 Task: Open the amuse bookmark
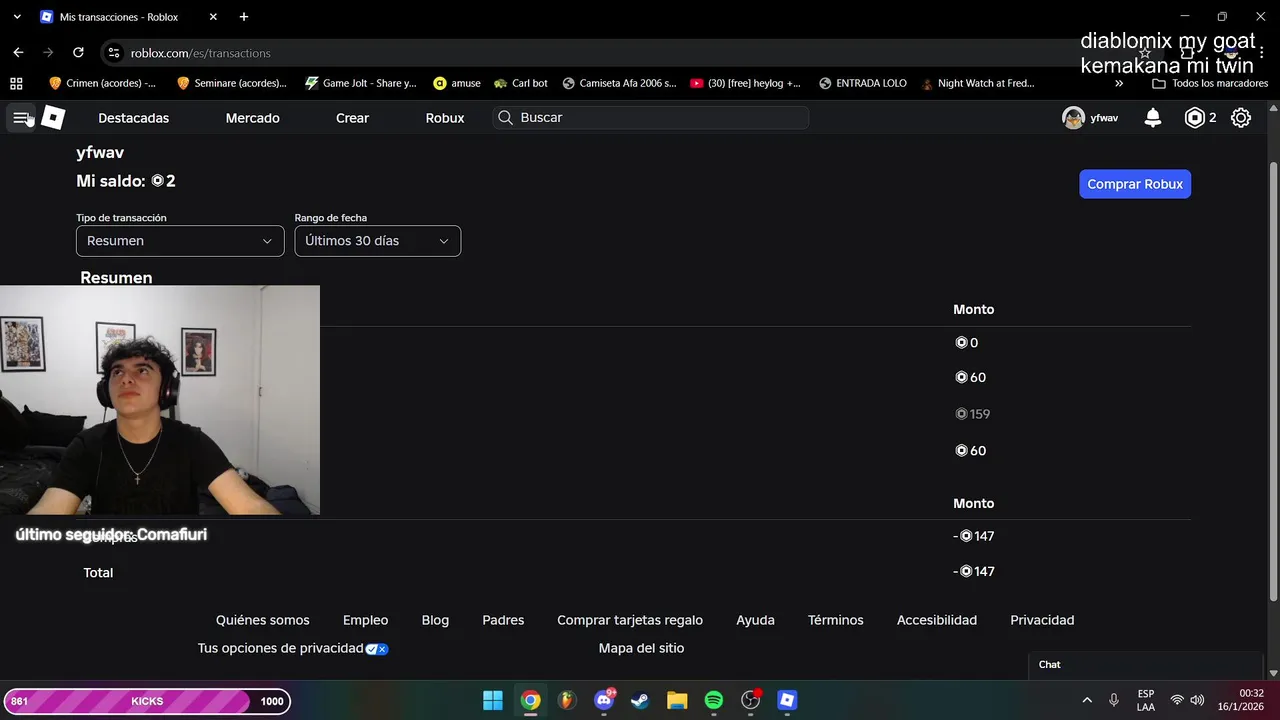click(457, 83)
